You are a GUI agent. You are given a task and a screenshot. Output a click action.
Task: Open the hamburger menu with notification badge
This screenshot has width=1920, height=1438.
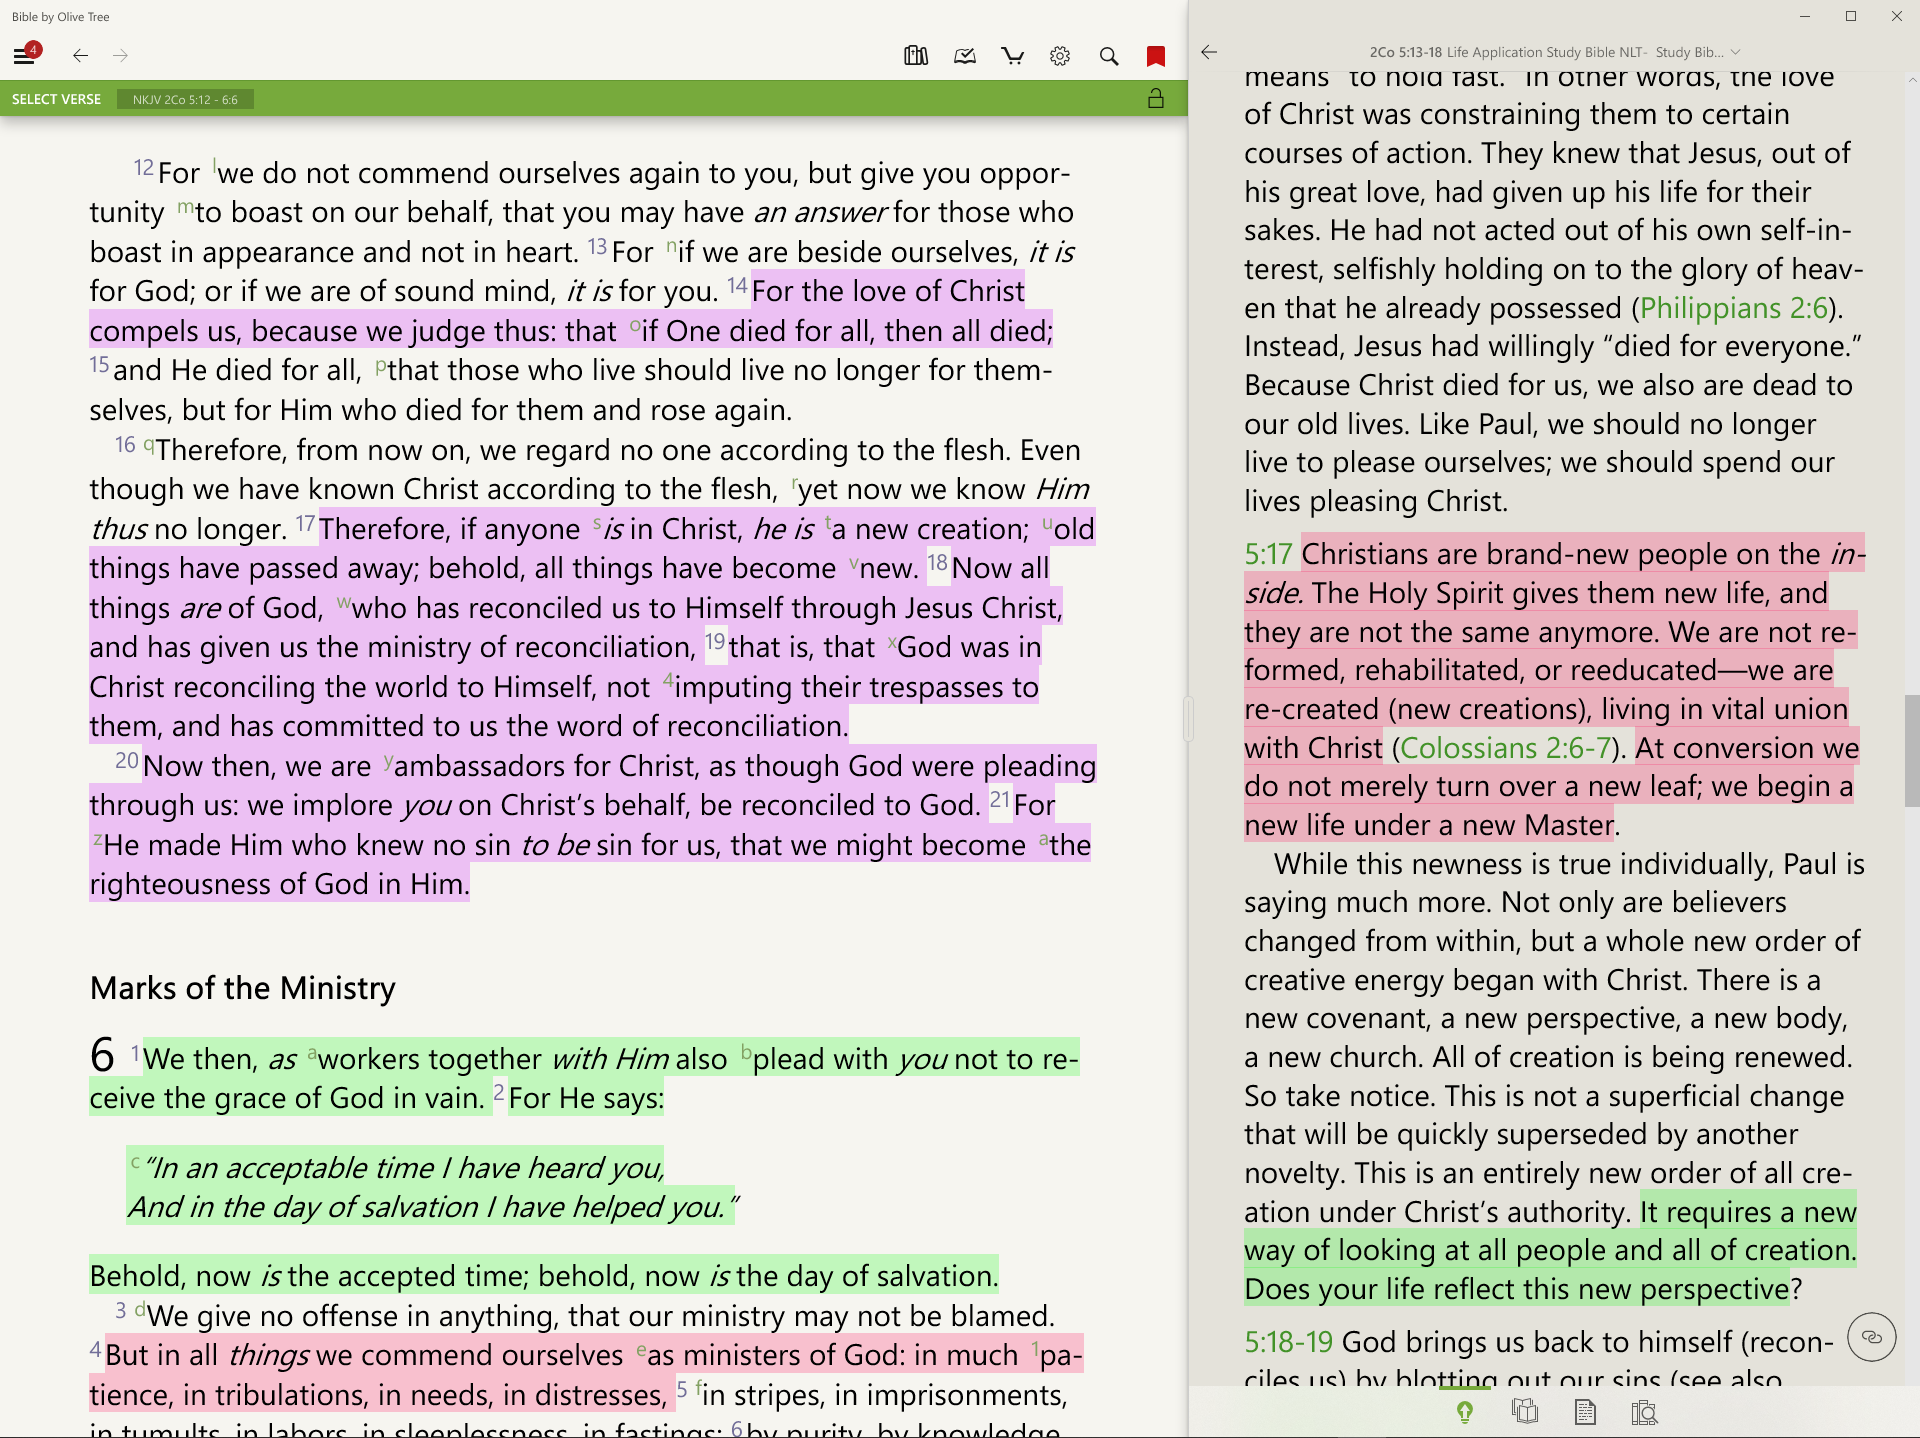click(25, 55)
